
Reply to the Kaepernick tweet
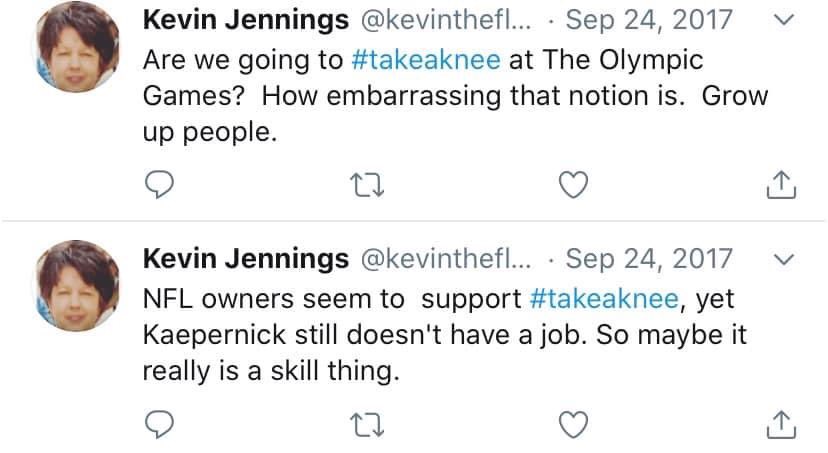pyautogui.click(x=162, y=425)
